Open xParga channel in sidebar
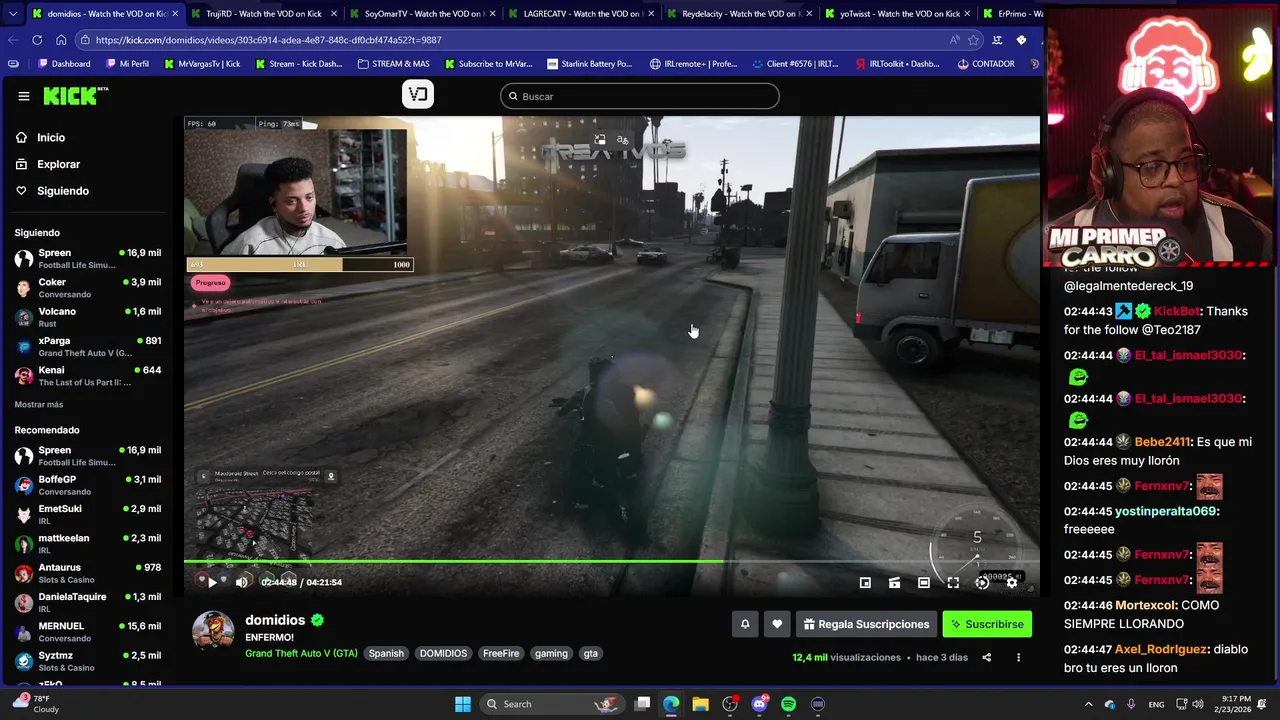 click(88, 346)
